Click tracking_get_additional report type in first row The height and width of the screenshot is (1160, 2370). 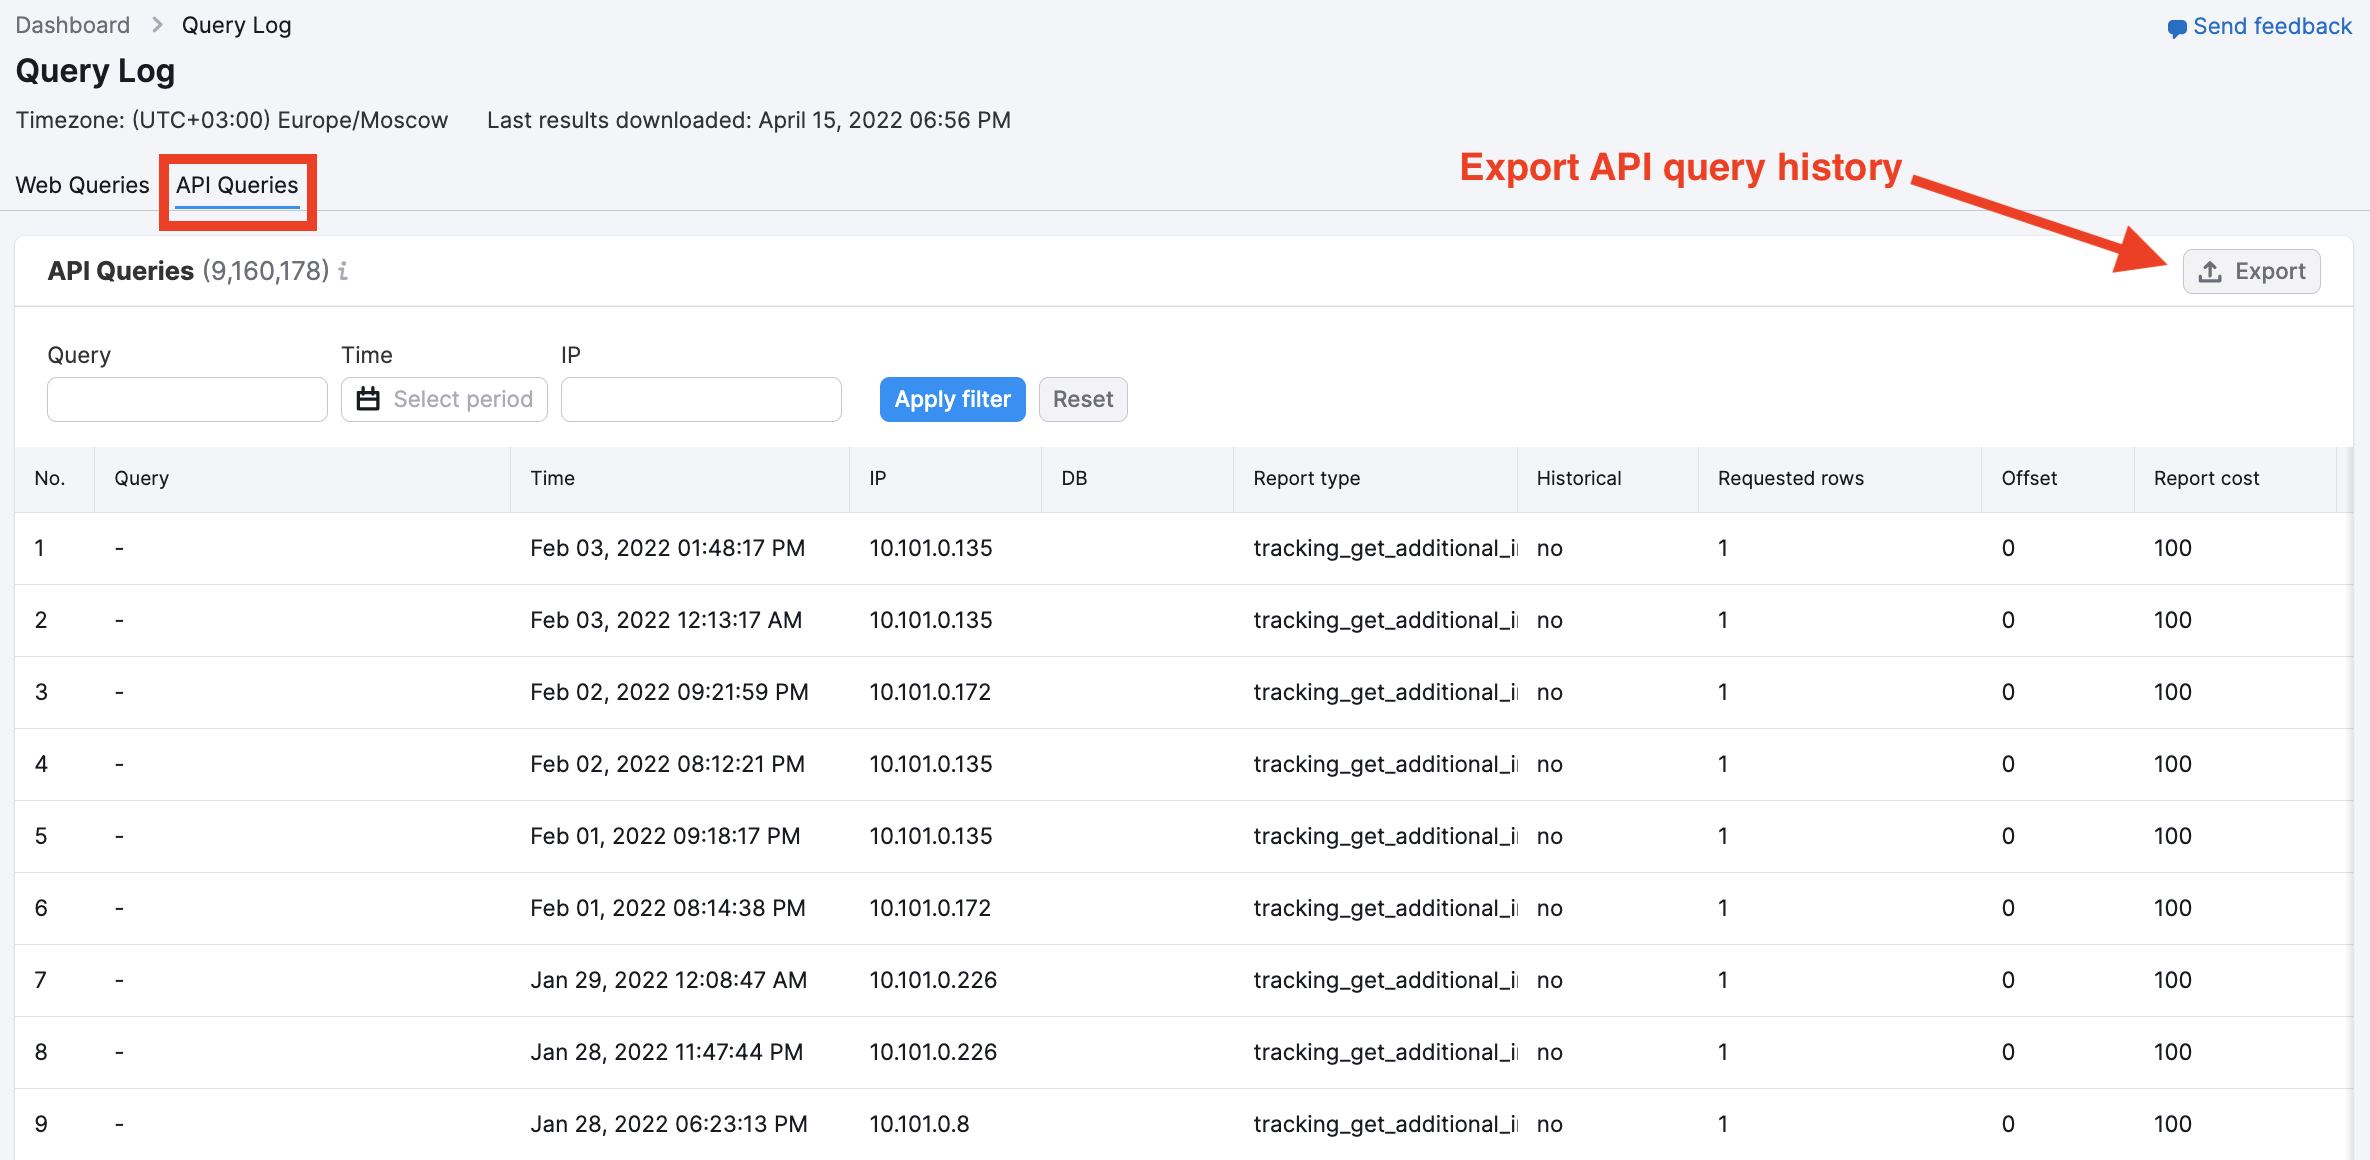tap(1385, 548)
